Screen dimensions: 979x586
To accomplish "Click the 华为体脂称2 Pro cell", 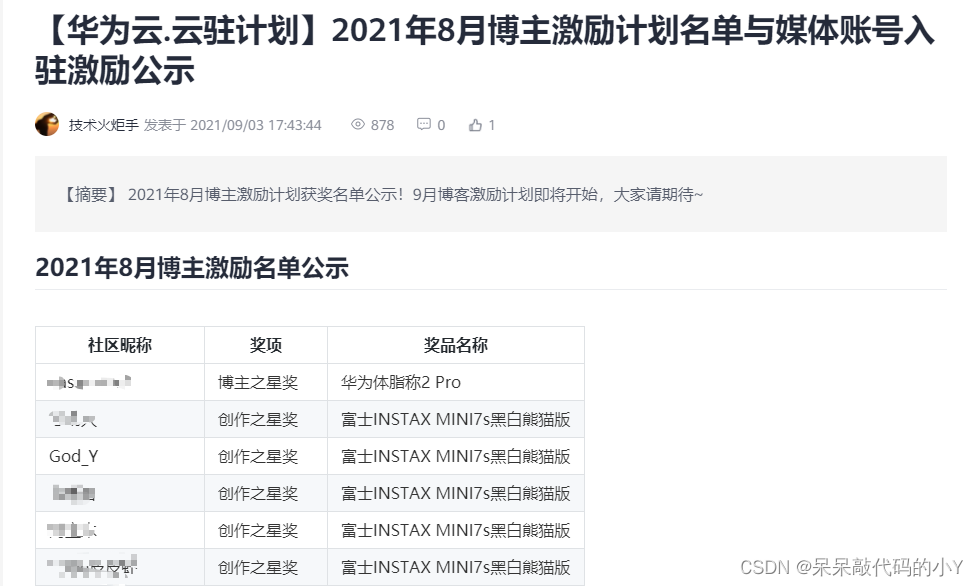I will click(x=456, y=382).
